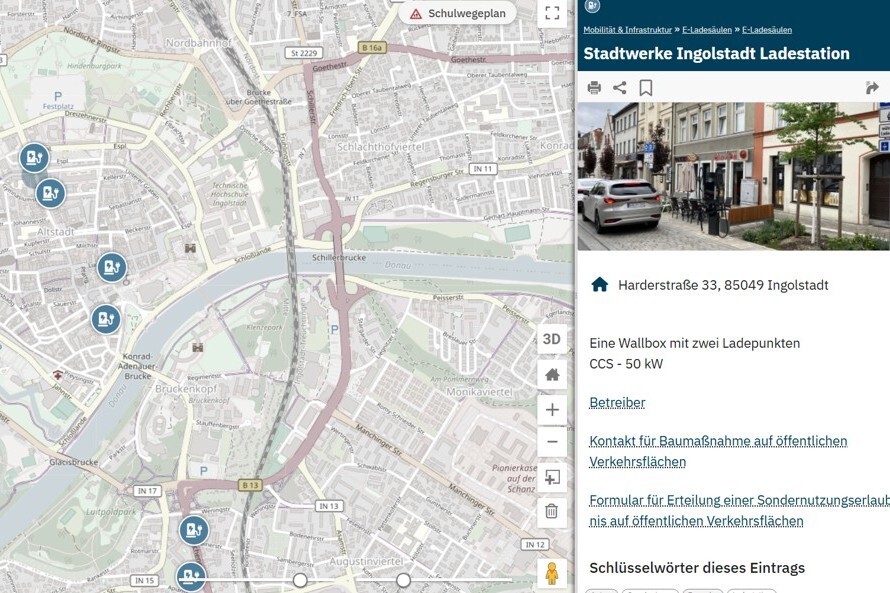Click the Schillerbrücke label on the map
This screenshot has width=890, height=593.
tap(339, 258)
